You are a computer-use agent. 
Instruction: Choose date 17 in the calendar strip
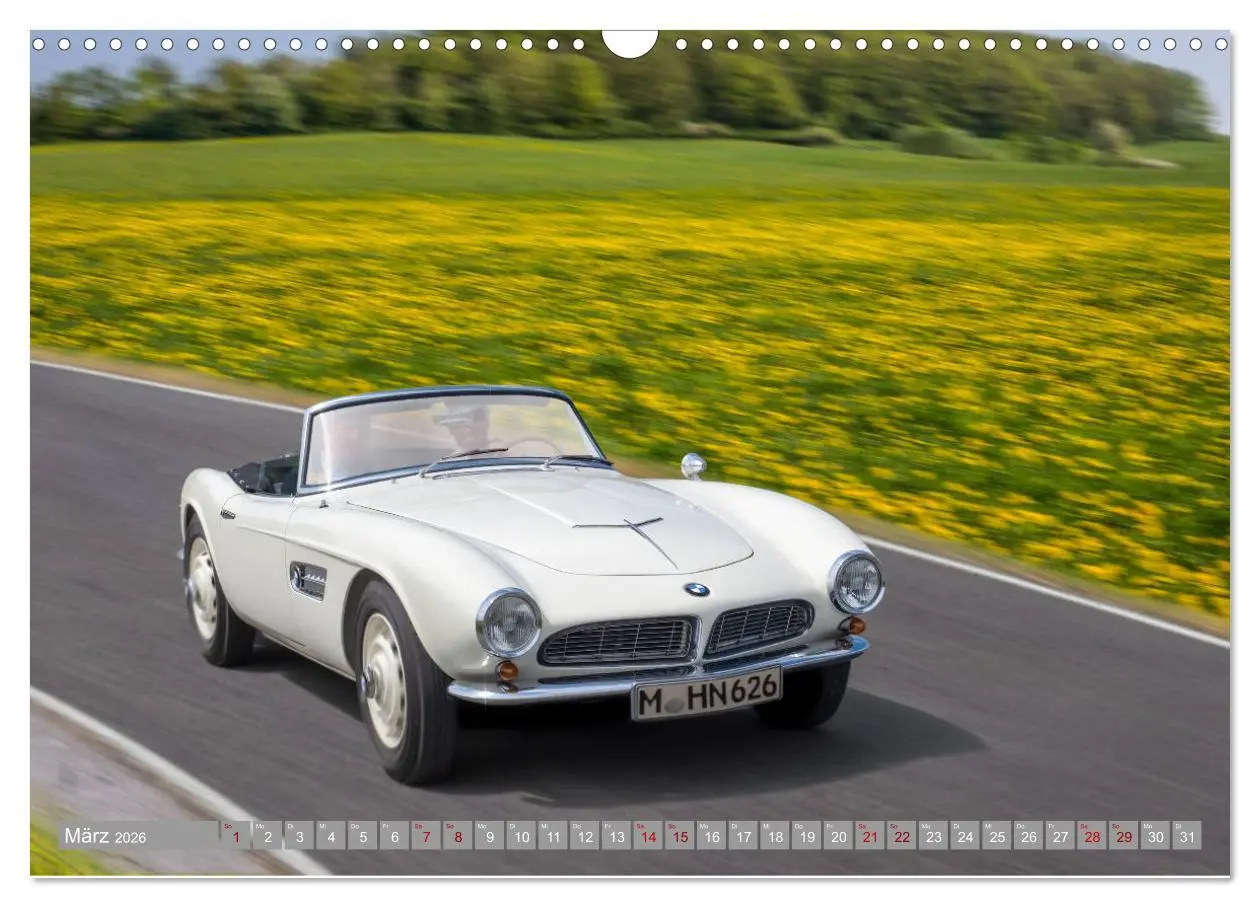(743, 836)
